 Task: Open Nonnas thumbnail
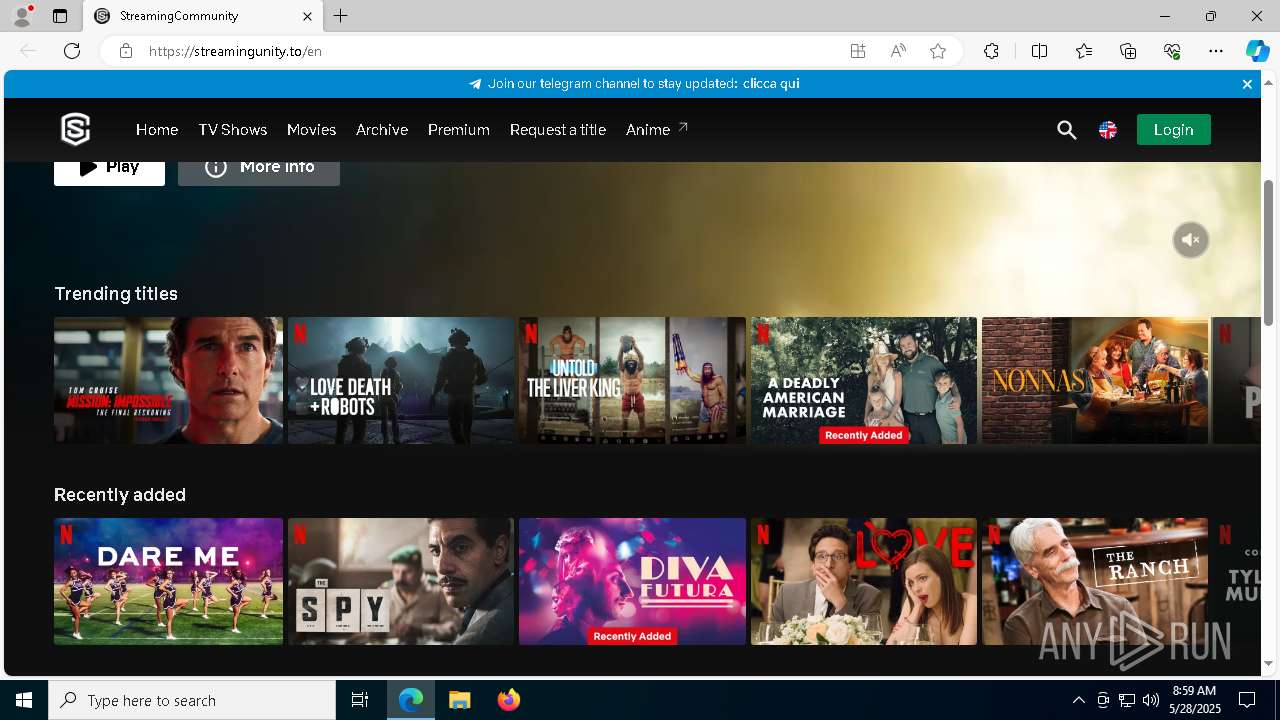(1095, 380)
